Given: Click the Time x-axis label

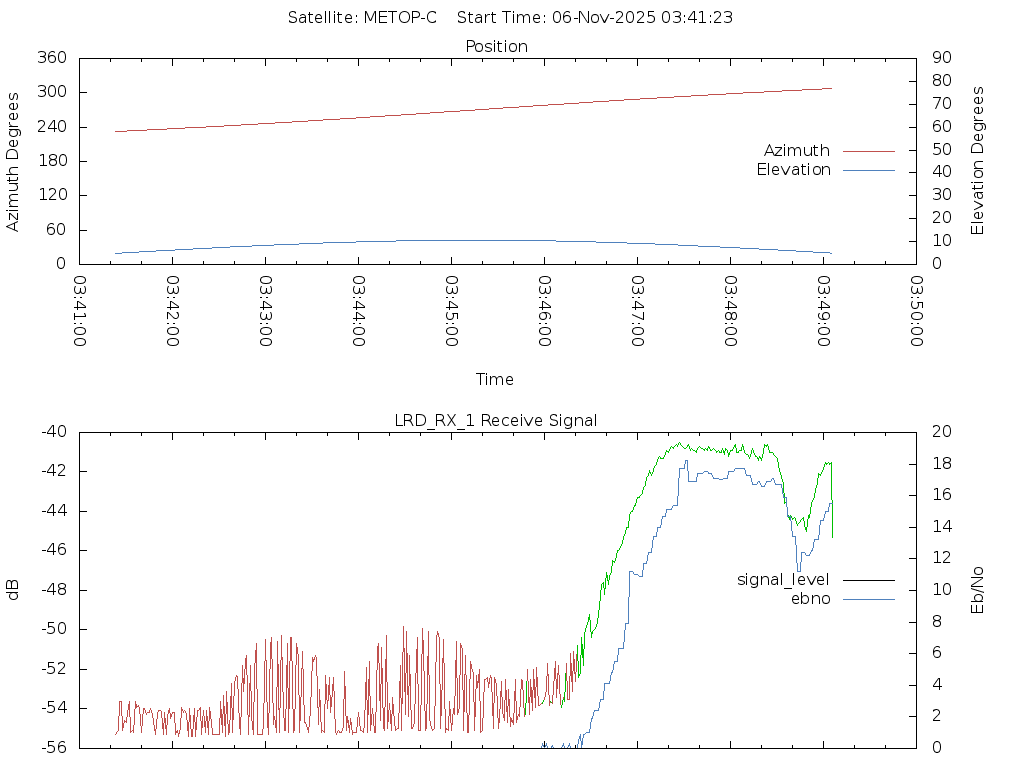Looking at the screenshot, I should (x=495, y=380).
